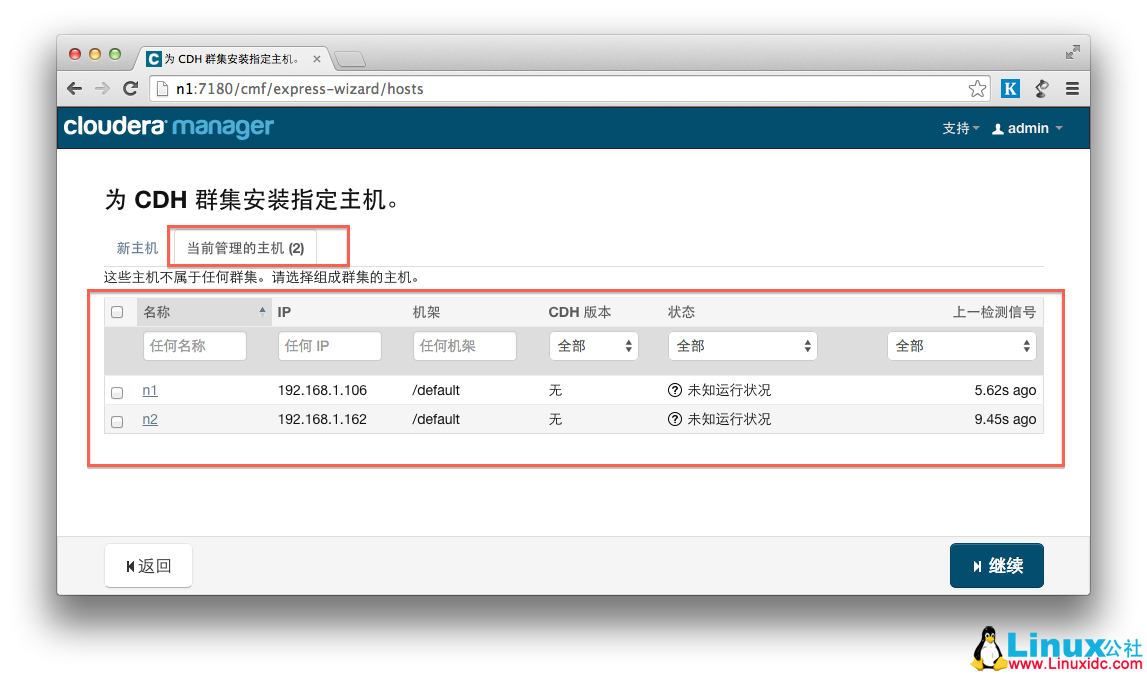
Task: Select the checkbox for host n2
Action: (x=116, y=421)
